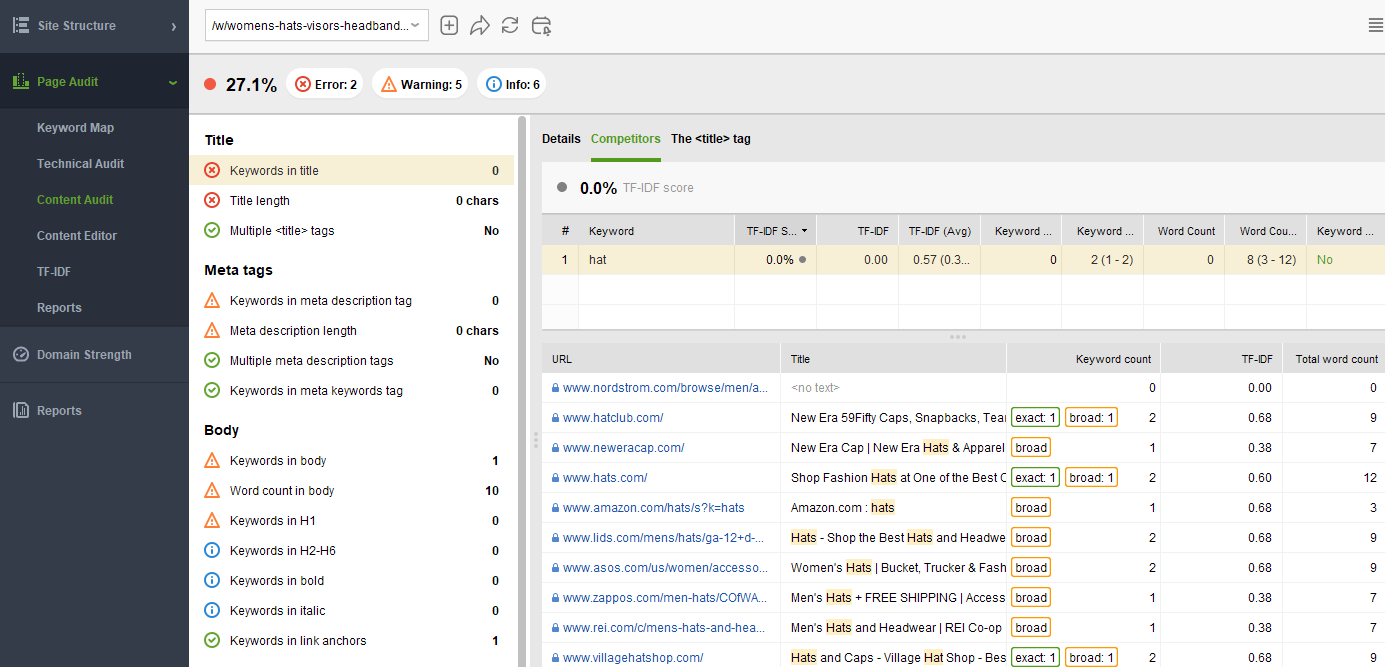Toggle the Error: 2 filter
The width and height of the screenshot is (1385, 667).
[x=326, y=85]
